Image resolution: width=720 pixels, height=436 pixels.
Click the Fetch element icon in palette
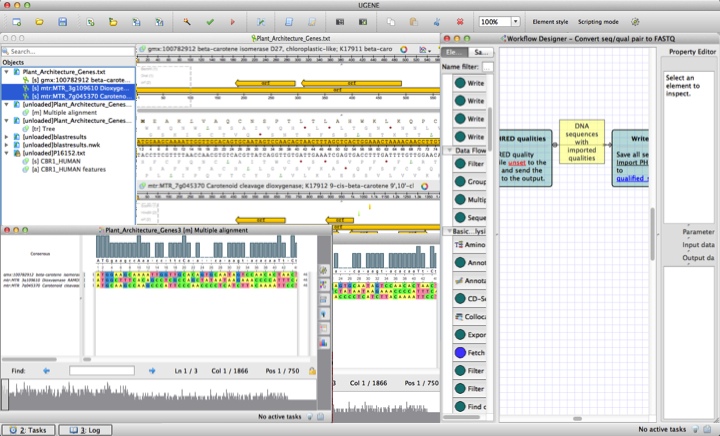(459, 352)
